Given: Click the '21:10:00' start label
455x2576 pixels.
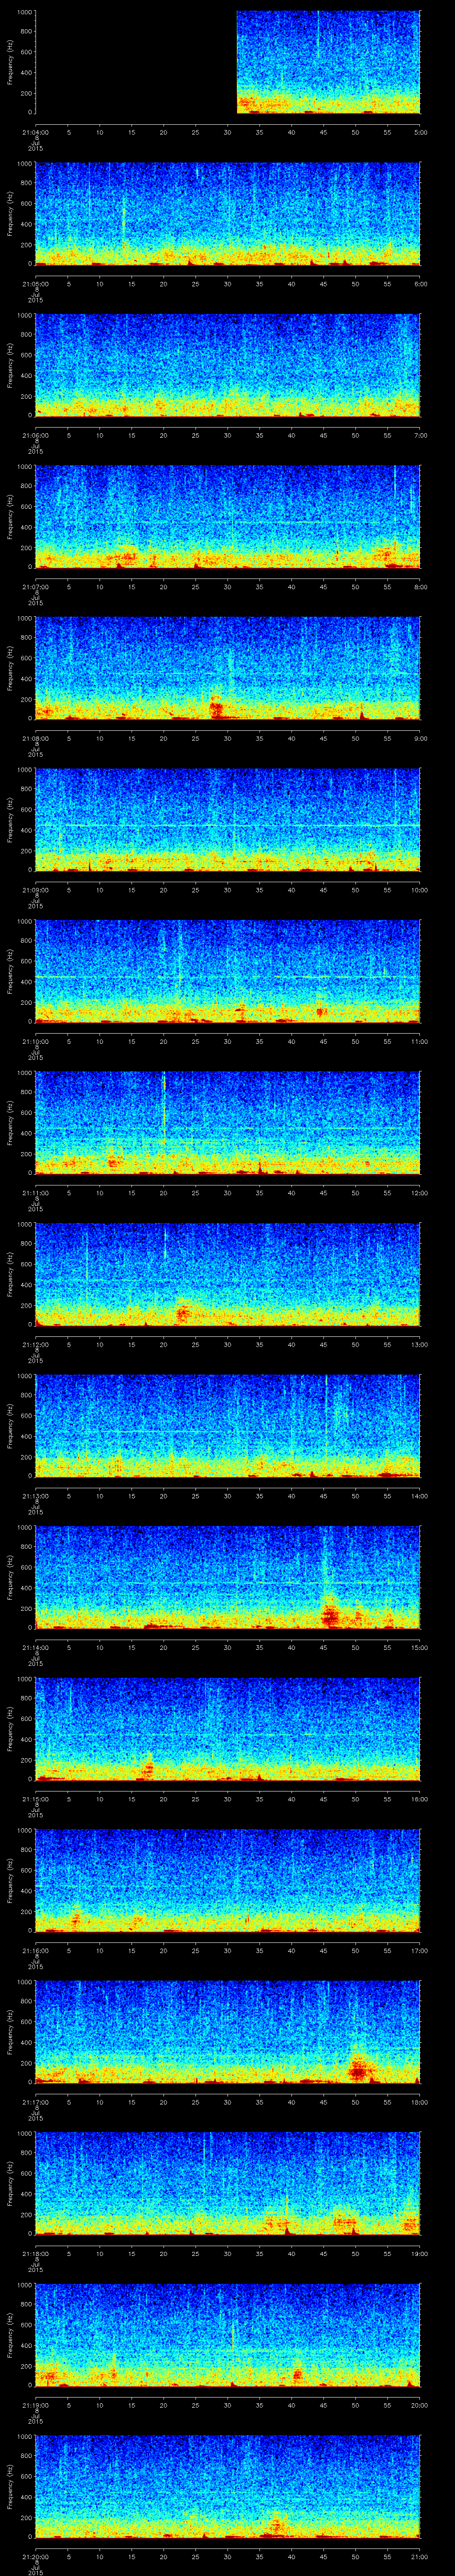Looking at the screenshot, I should pos(35,1041).
